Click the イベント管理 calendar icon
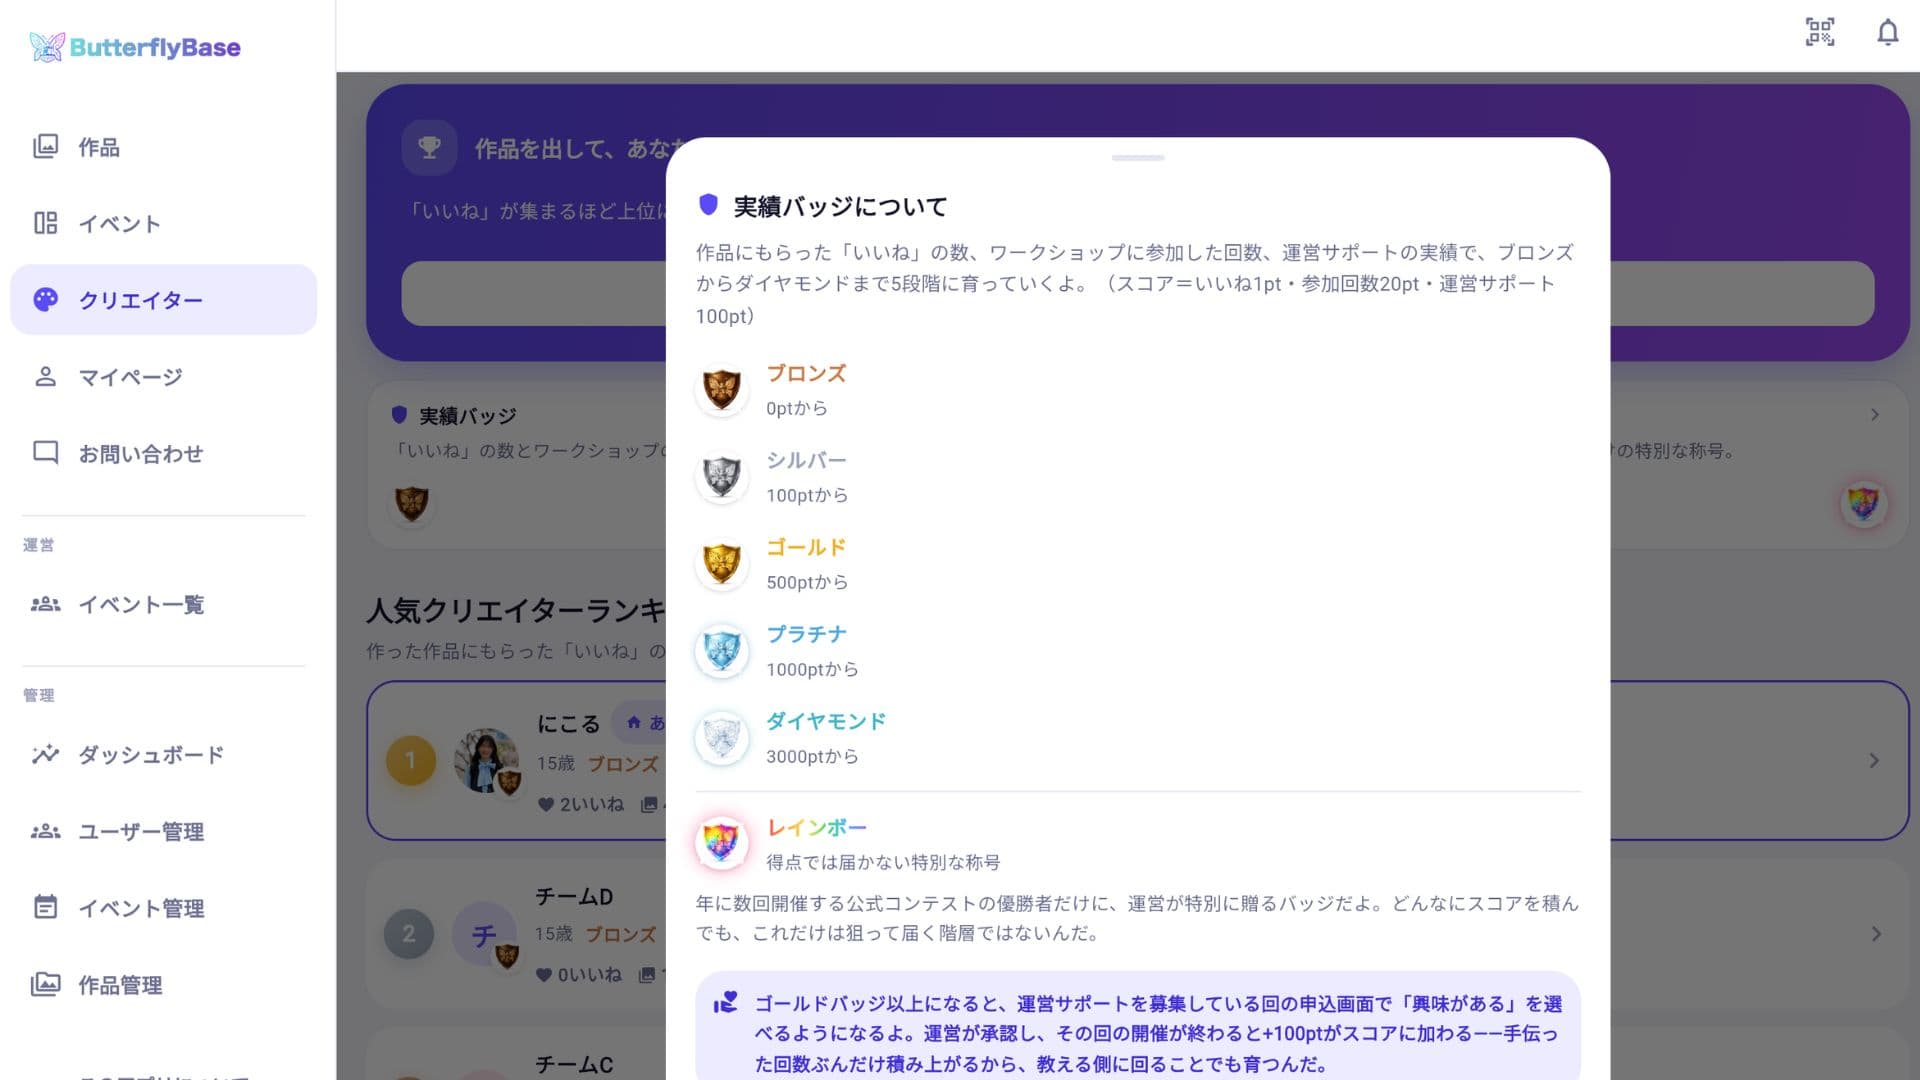 click(x=45, y=907)
